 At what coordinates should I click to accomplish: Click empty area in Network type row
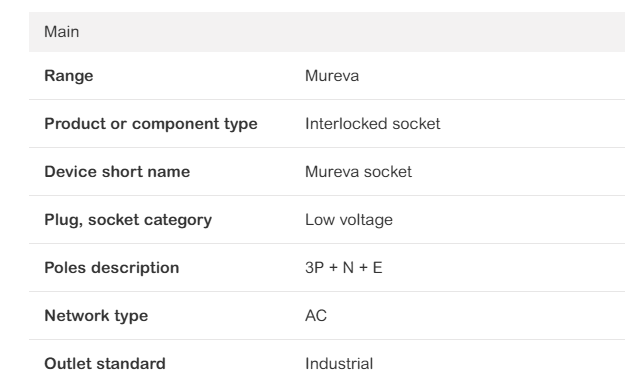tap(474, 316)
